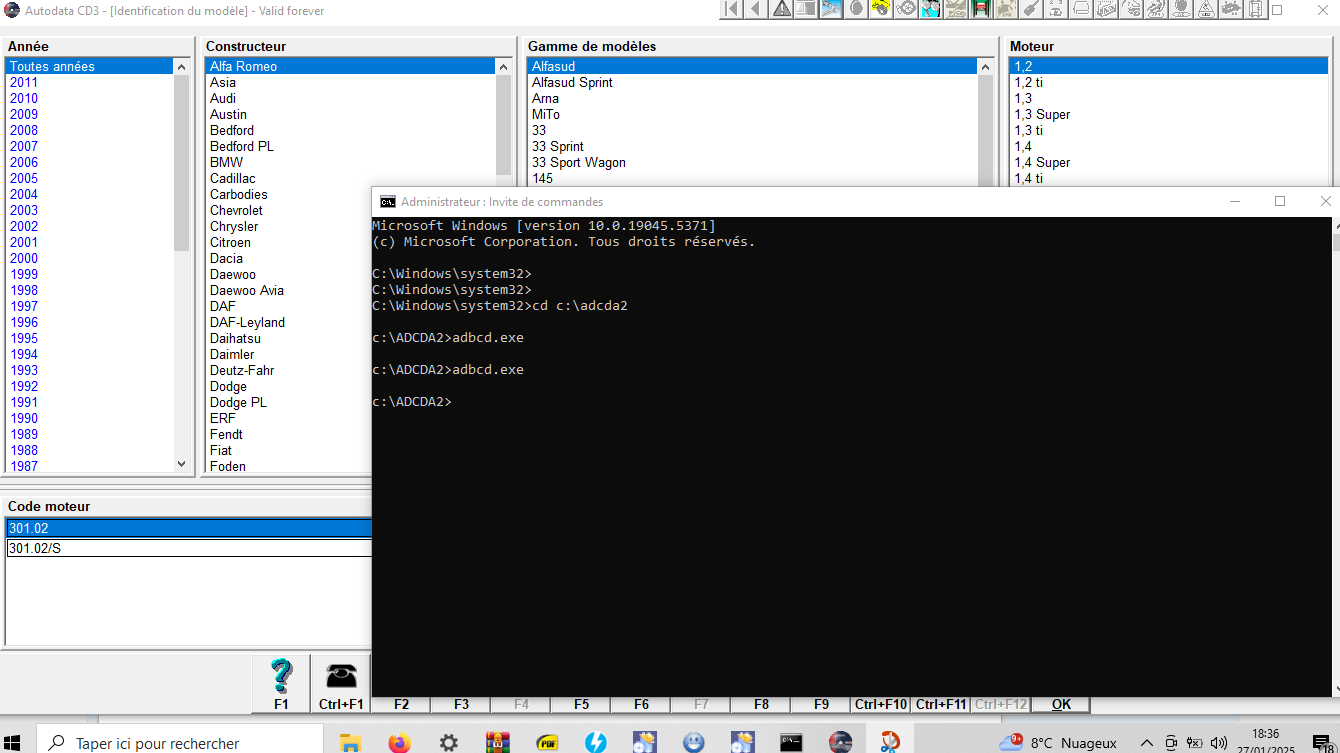This screenshot has height=753, width=1340.
Task: Open Windows Settings gear in taskbar
Action: pyautogui.click(x=448, y=742)
